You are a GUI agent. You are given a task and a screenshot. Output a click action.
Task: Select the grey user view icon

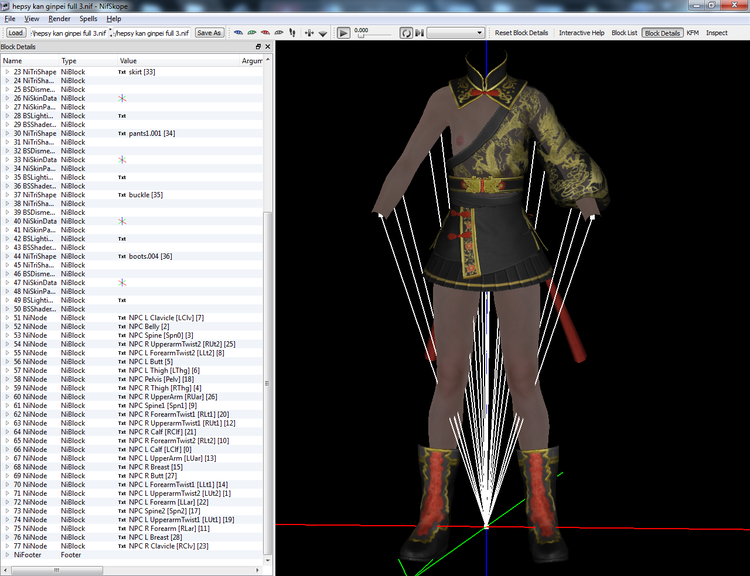[x=278, y=33]
